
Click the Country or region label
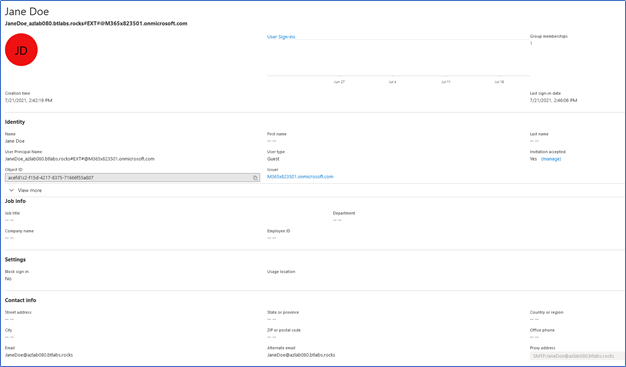tap(547, 312)
